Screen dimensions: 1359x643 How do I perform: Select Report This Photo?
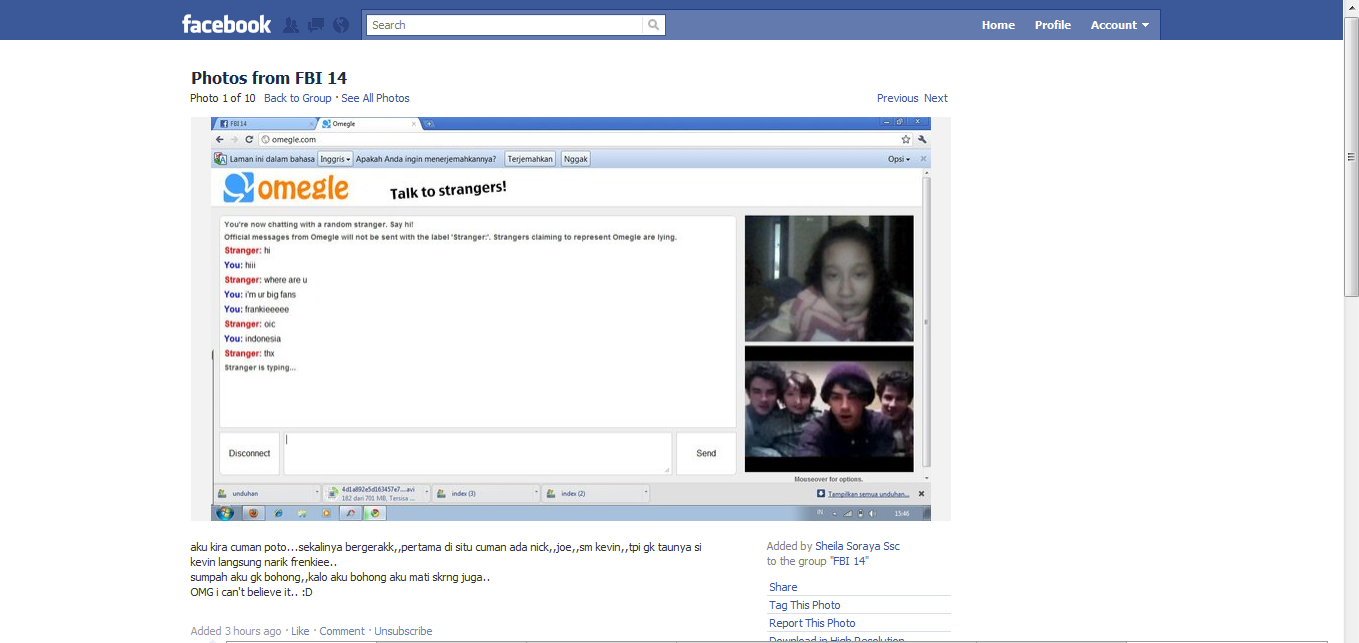pyautogui.click(x=812, y=623)
